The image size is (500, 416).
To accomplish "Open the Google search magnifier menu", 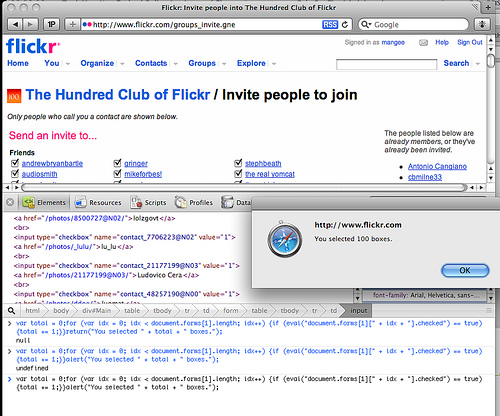I will pos(366,24).
